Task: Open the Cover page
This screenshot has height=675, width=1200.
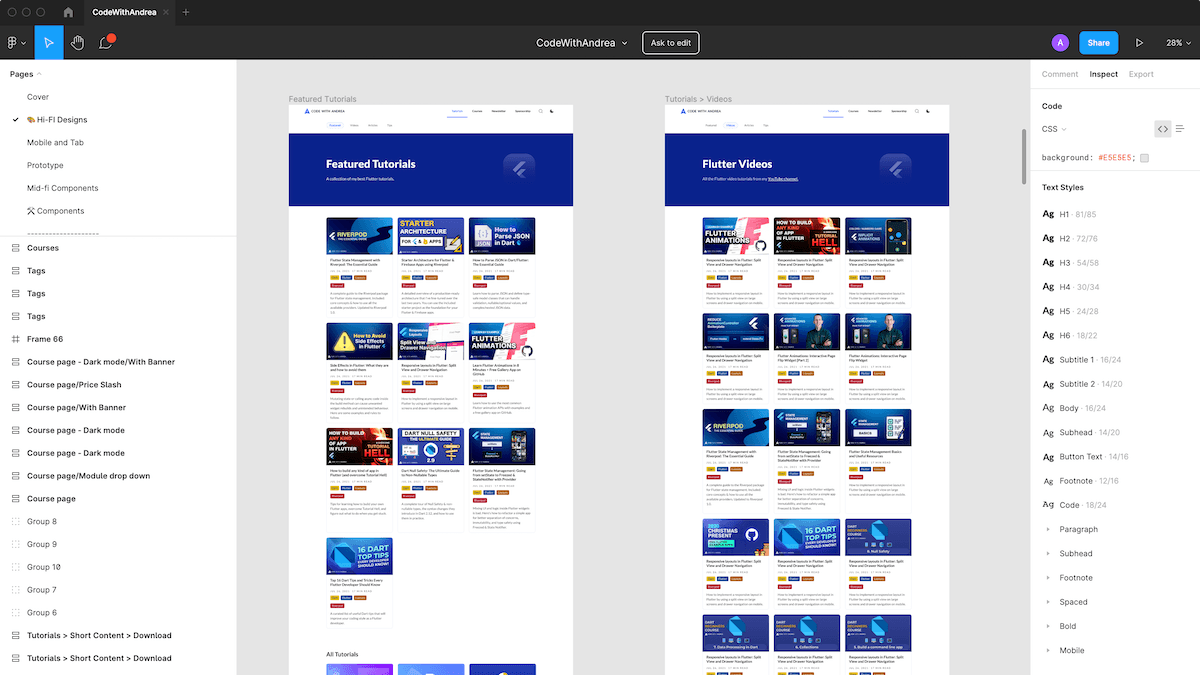Action: (38, 97)
